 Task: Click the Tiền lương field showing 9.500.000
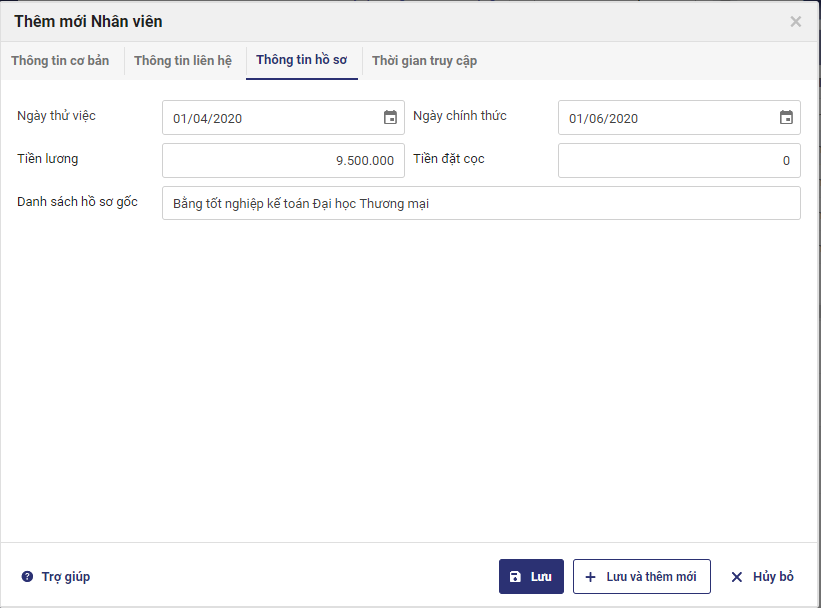point(283,160)
